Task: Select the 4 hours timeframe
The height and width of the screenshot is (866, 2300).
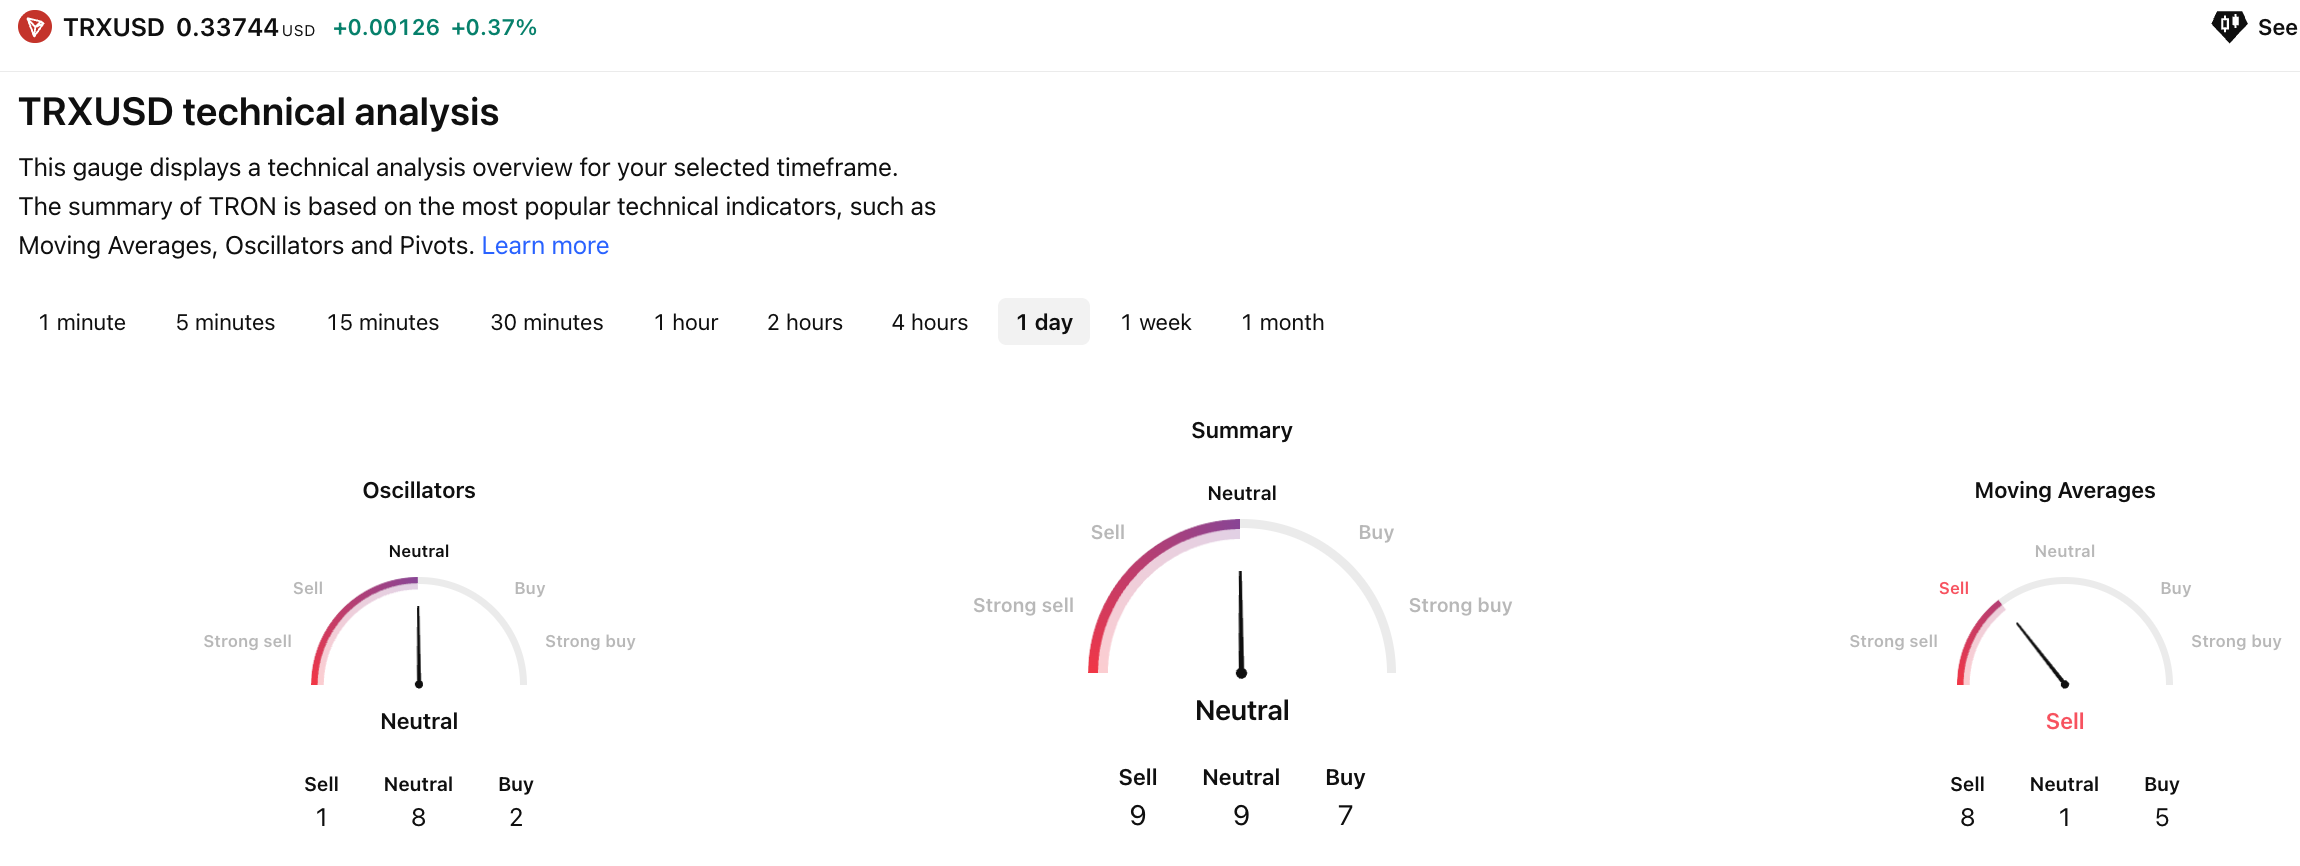Action: point(930,322)
